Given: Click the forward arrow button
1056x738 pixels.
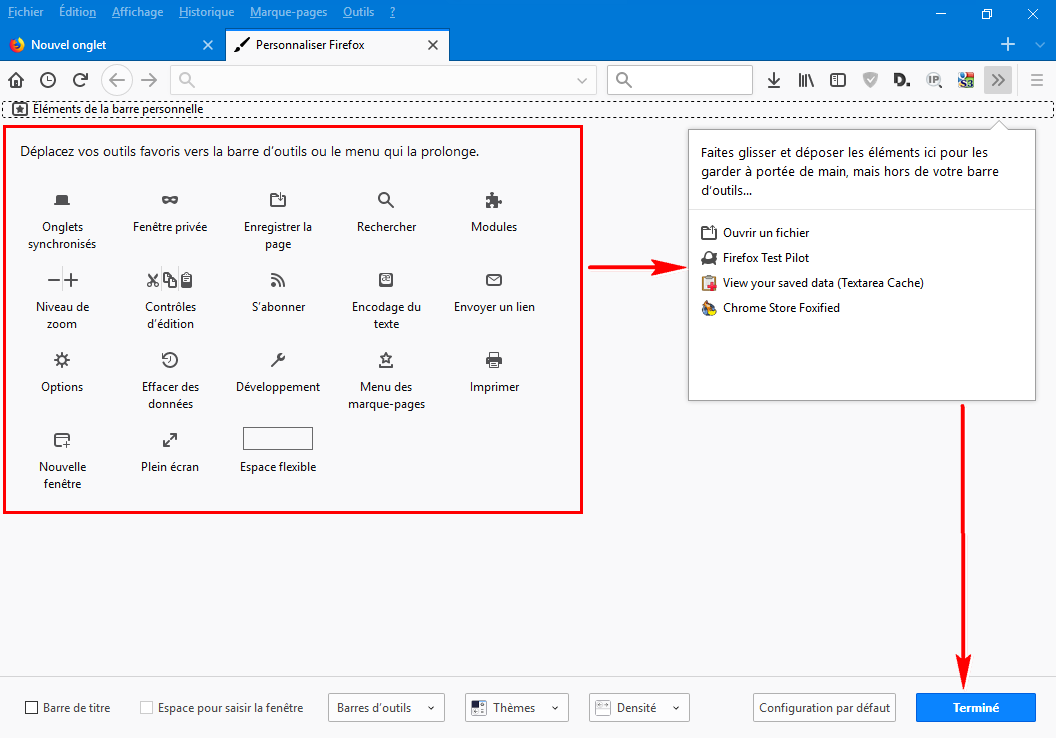Looking at the screenshot, I should click(149, 80).
